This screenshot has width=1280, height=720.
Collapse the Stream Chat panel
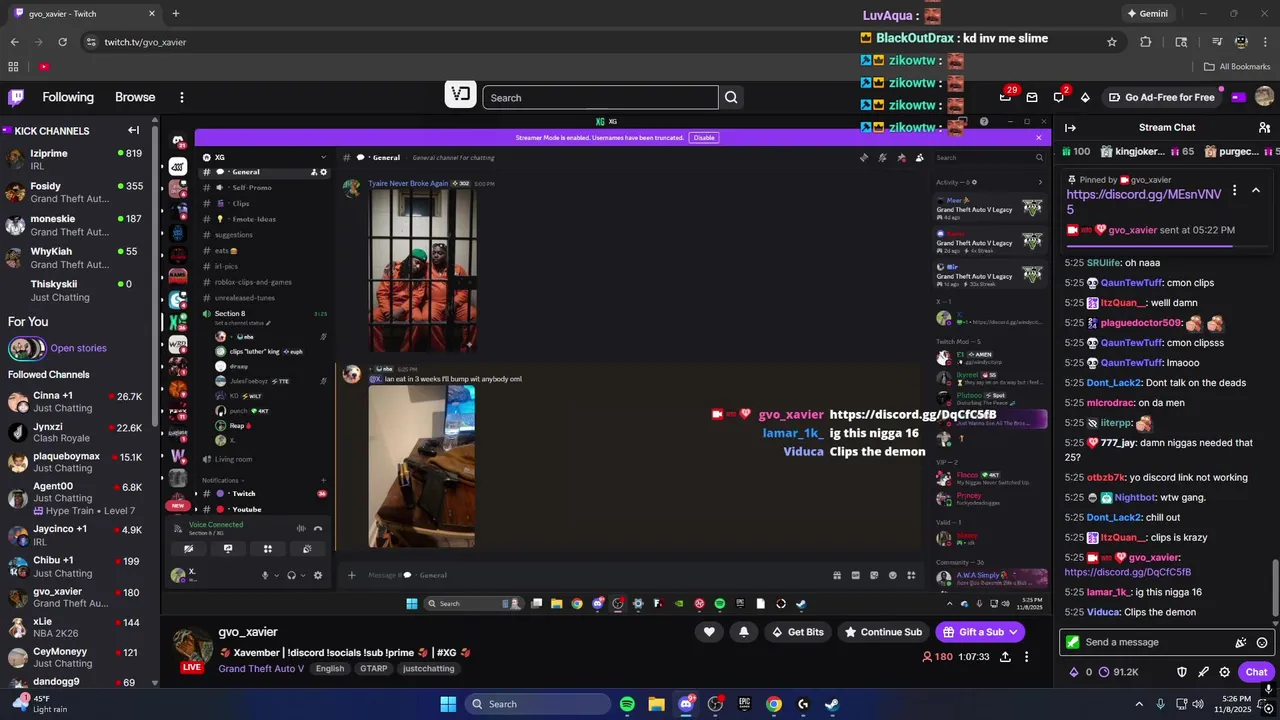(x=1070, y=127)
